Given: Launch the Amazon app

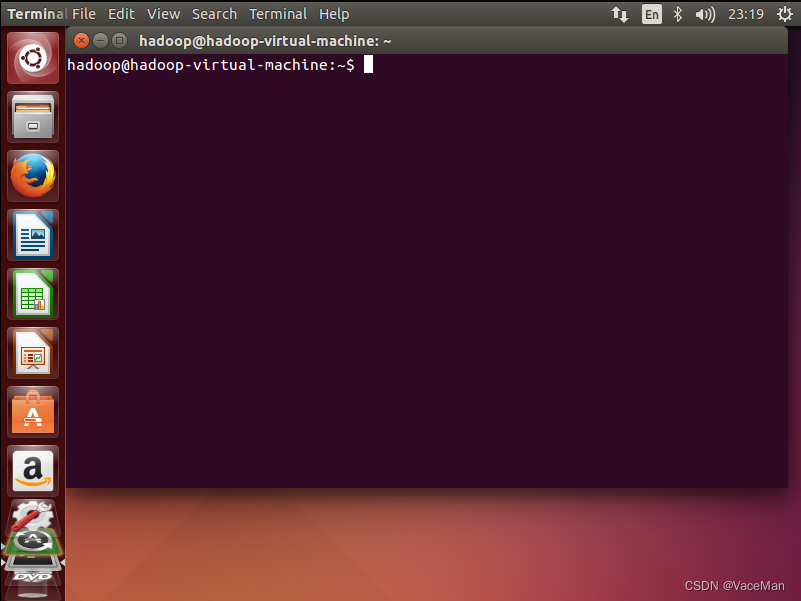Looking at the screenshot, I should [x=33, y=471].
